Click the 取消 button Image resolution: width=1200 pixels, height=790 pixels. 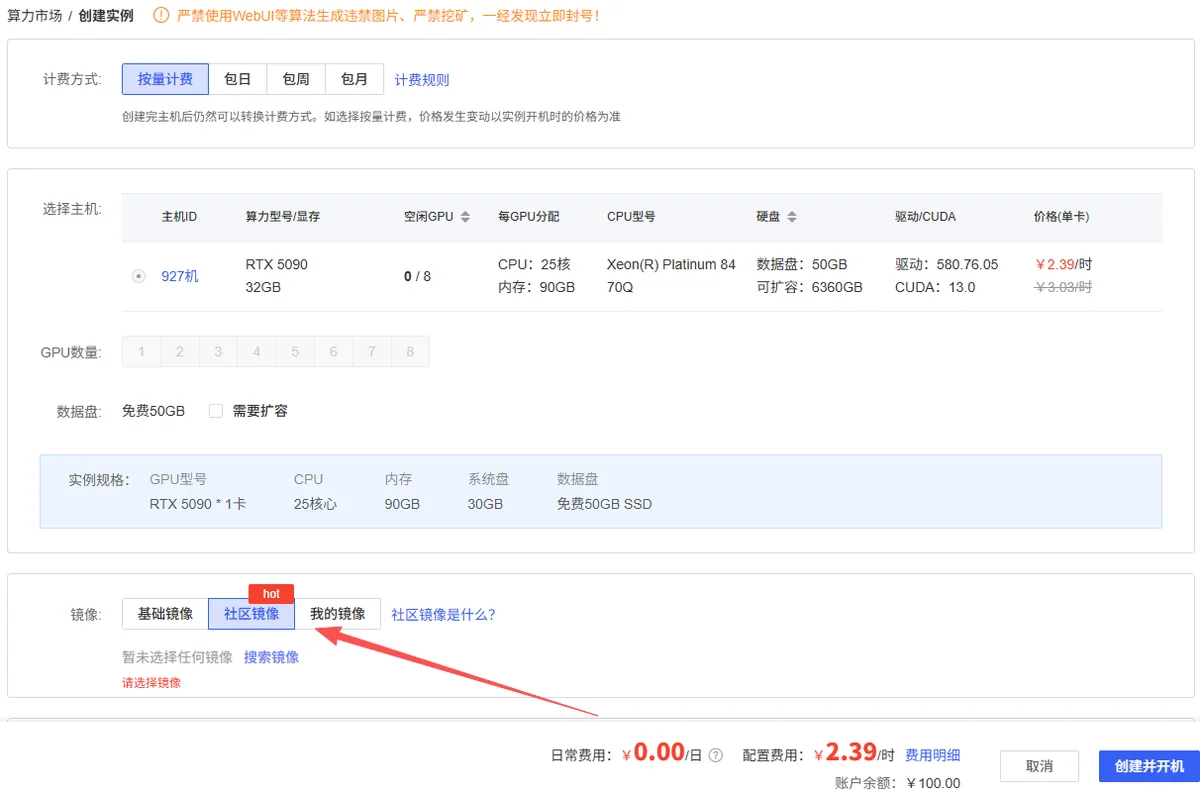pyautogui.click(x=1039, y=766)
